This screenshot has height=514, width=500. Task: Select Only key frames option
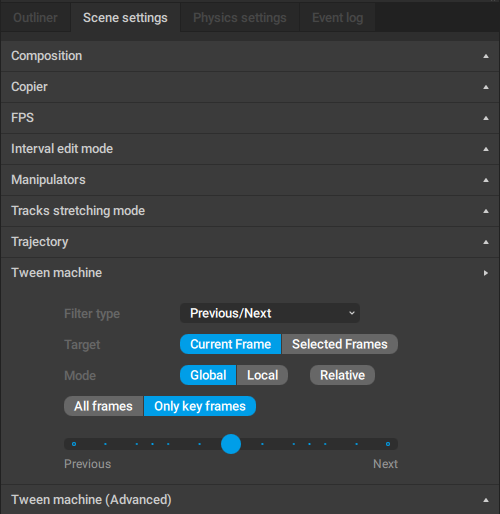click(x=200, y=406)
